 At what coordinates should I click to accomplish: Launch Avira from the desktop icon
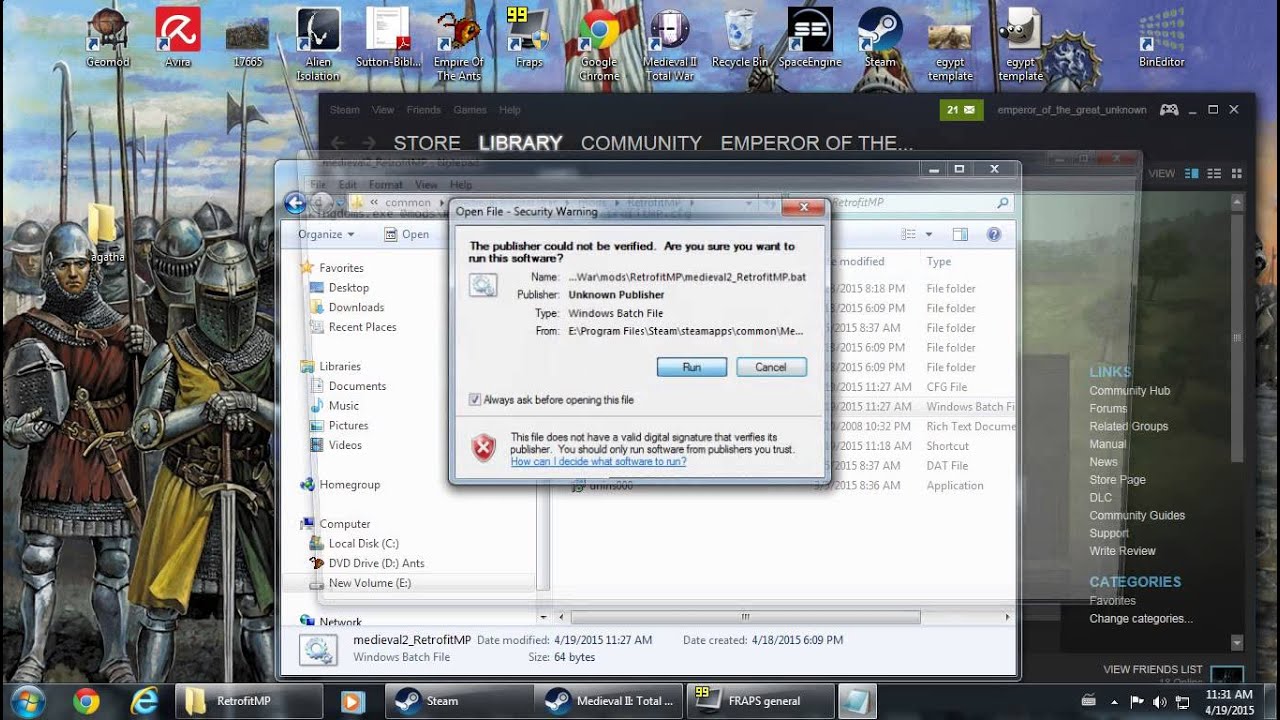coord(178,38)
